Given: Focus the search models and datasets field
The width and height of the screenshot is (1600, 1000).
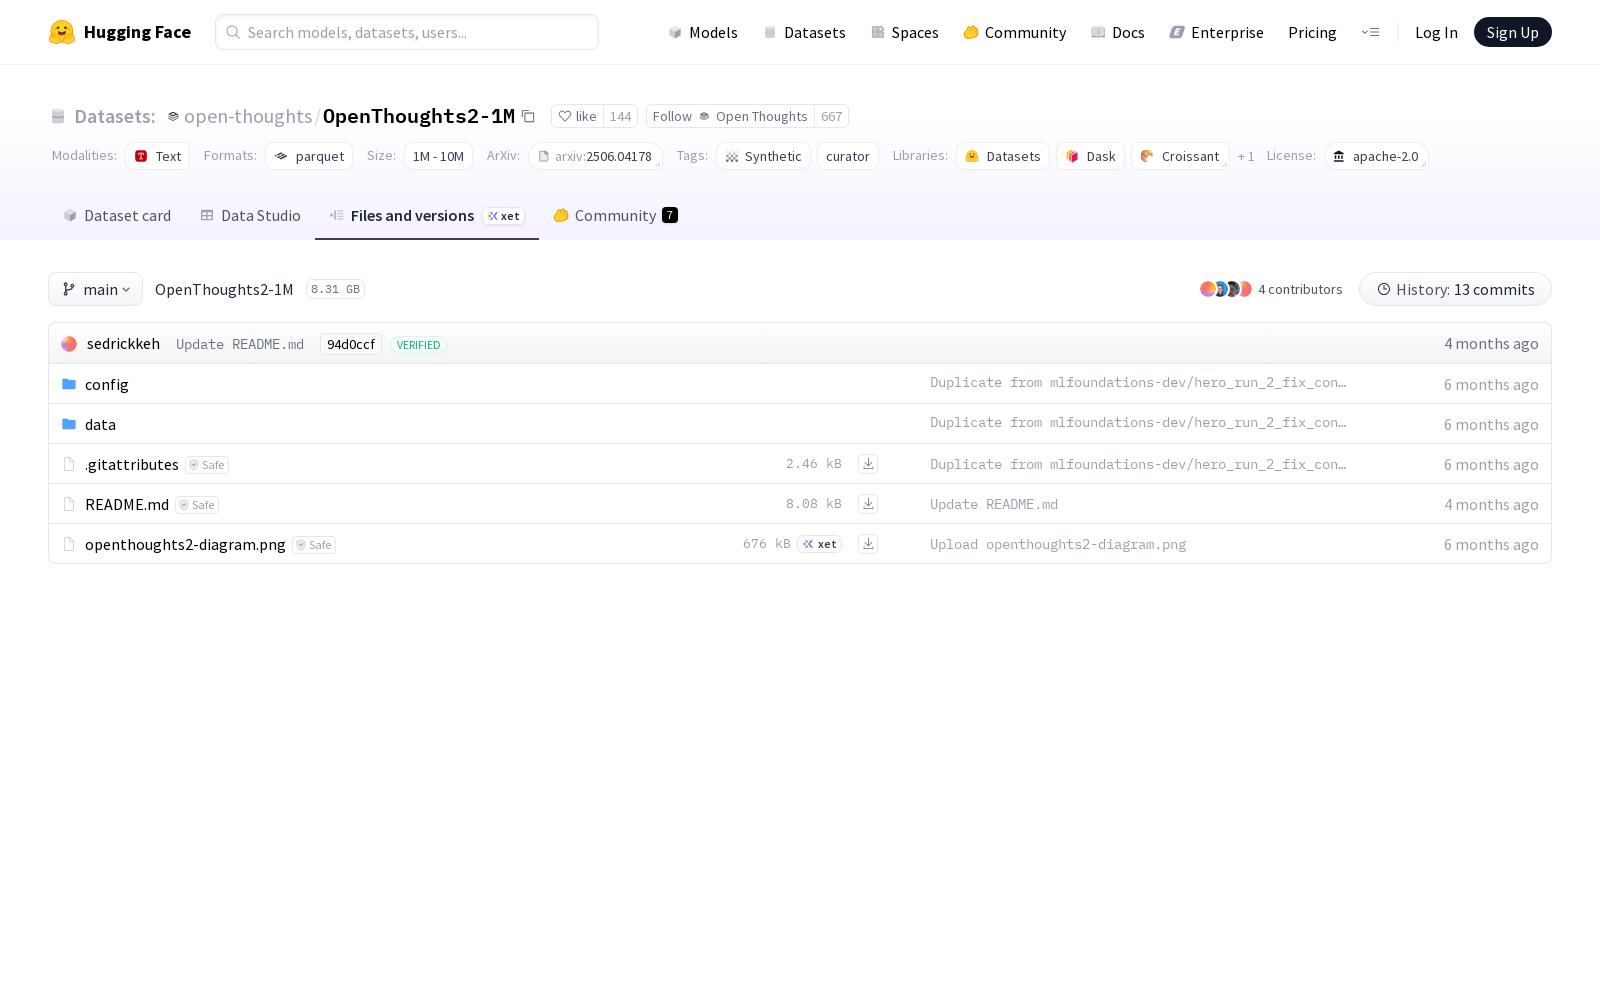Looking at the screenshot, I should pyautogui.click(x=407, y=32).
